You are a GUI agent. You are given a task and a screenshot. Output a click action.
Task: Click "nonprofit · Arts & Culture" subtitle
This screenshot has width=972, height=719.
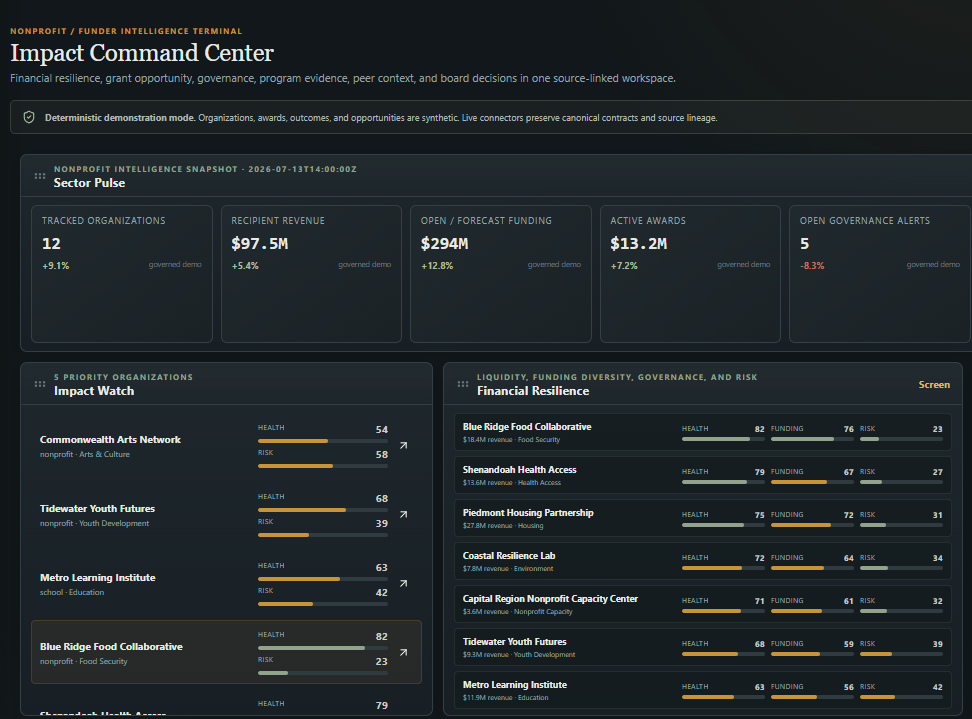[x=85, y=454]
